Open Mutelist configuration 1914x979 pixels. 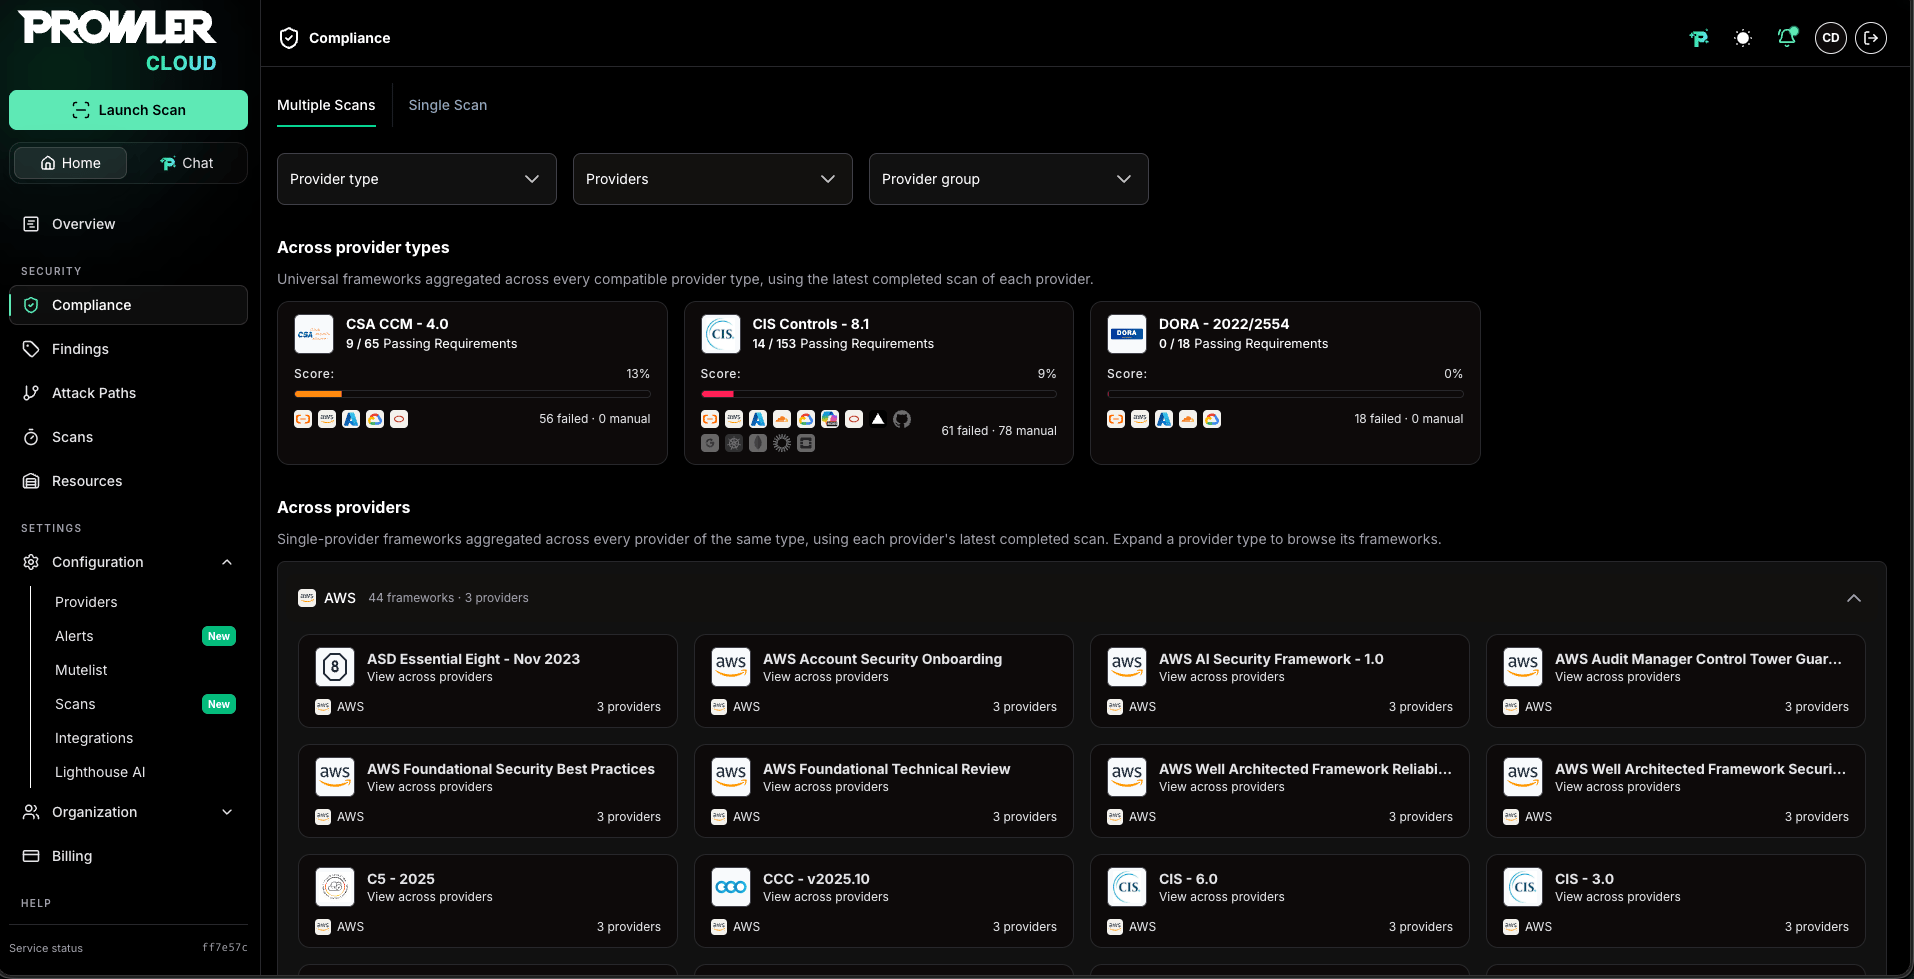click(x=81, y=670)
